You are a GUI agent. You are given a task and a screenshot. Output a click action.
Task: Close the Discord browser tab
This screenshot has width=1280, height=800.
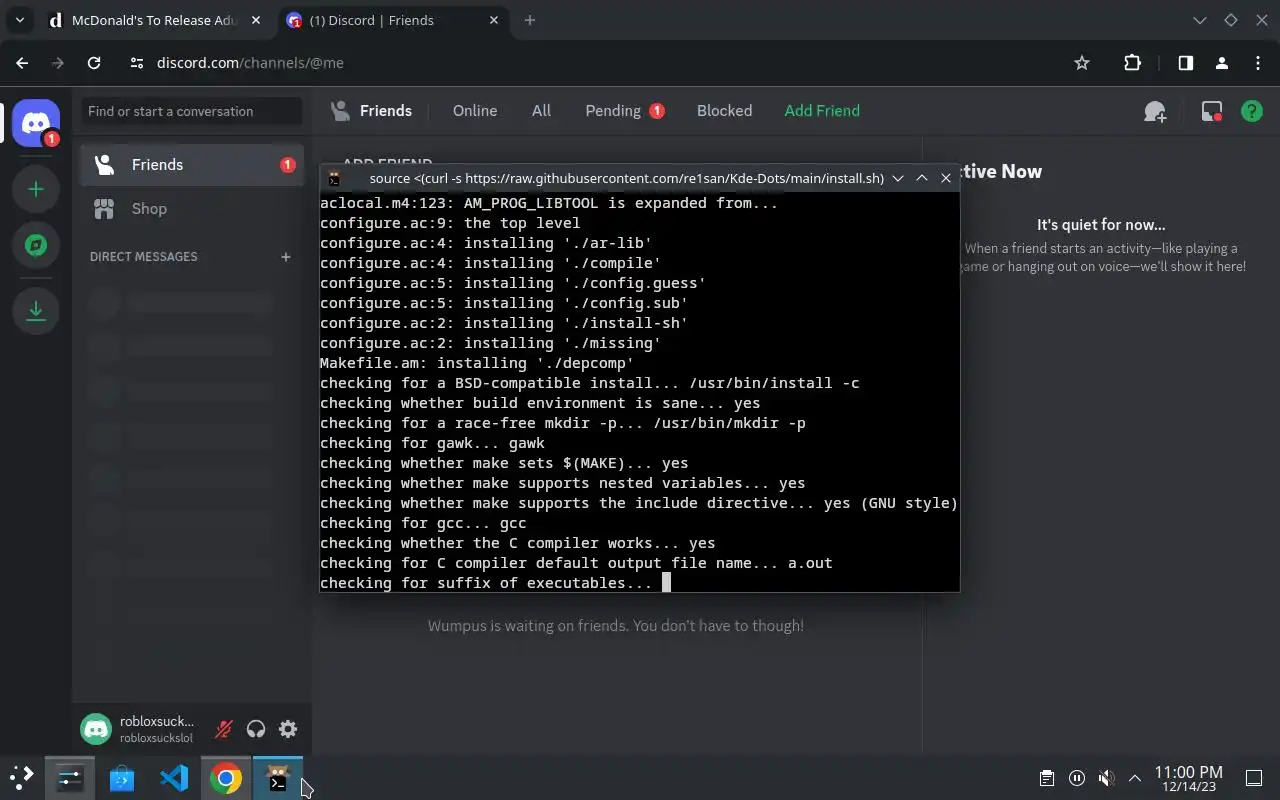click(x=494, y=20)
